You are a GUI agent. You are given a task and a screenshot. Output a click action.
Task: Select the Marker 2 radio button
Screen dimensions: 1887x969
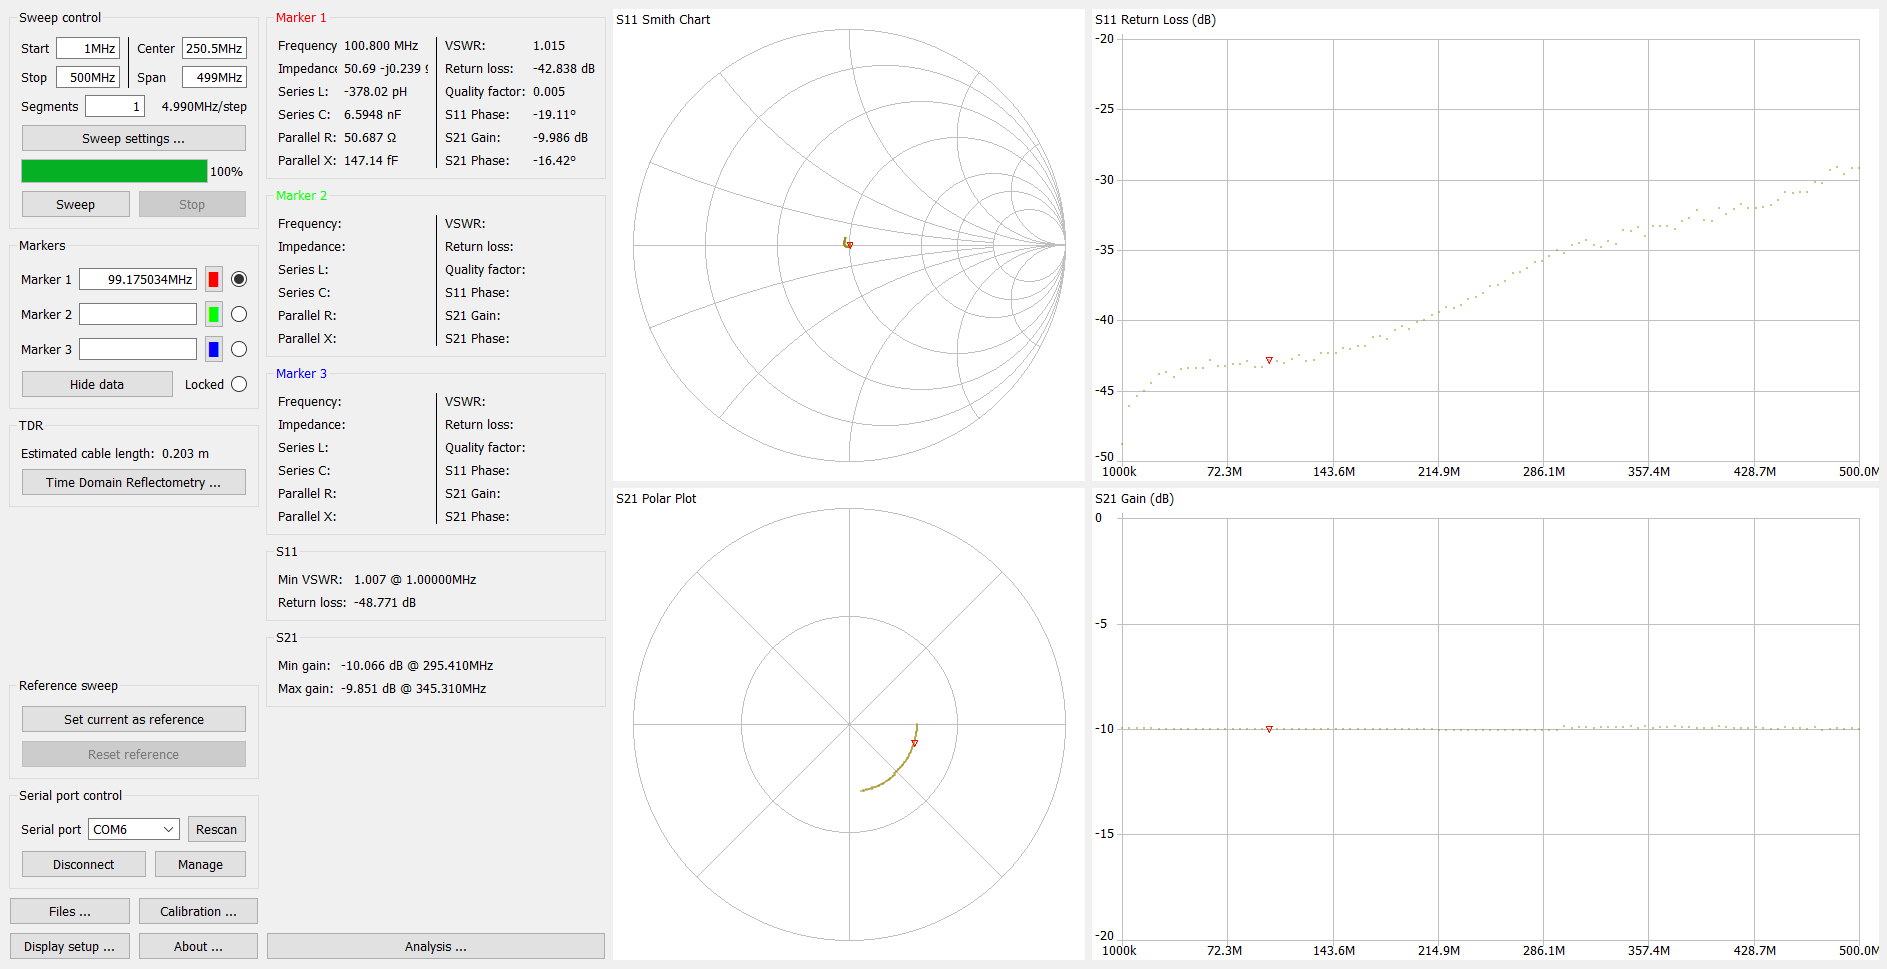coord(239,314)
